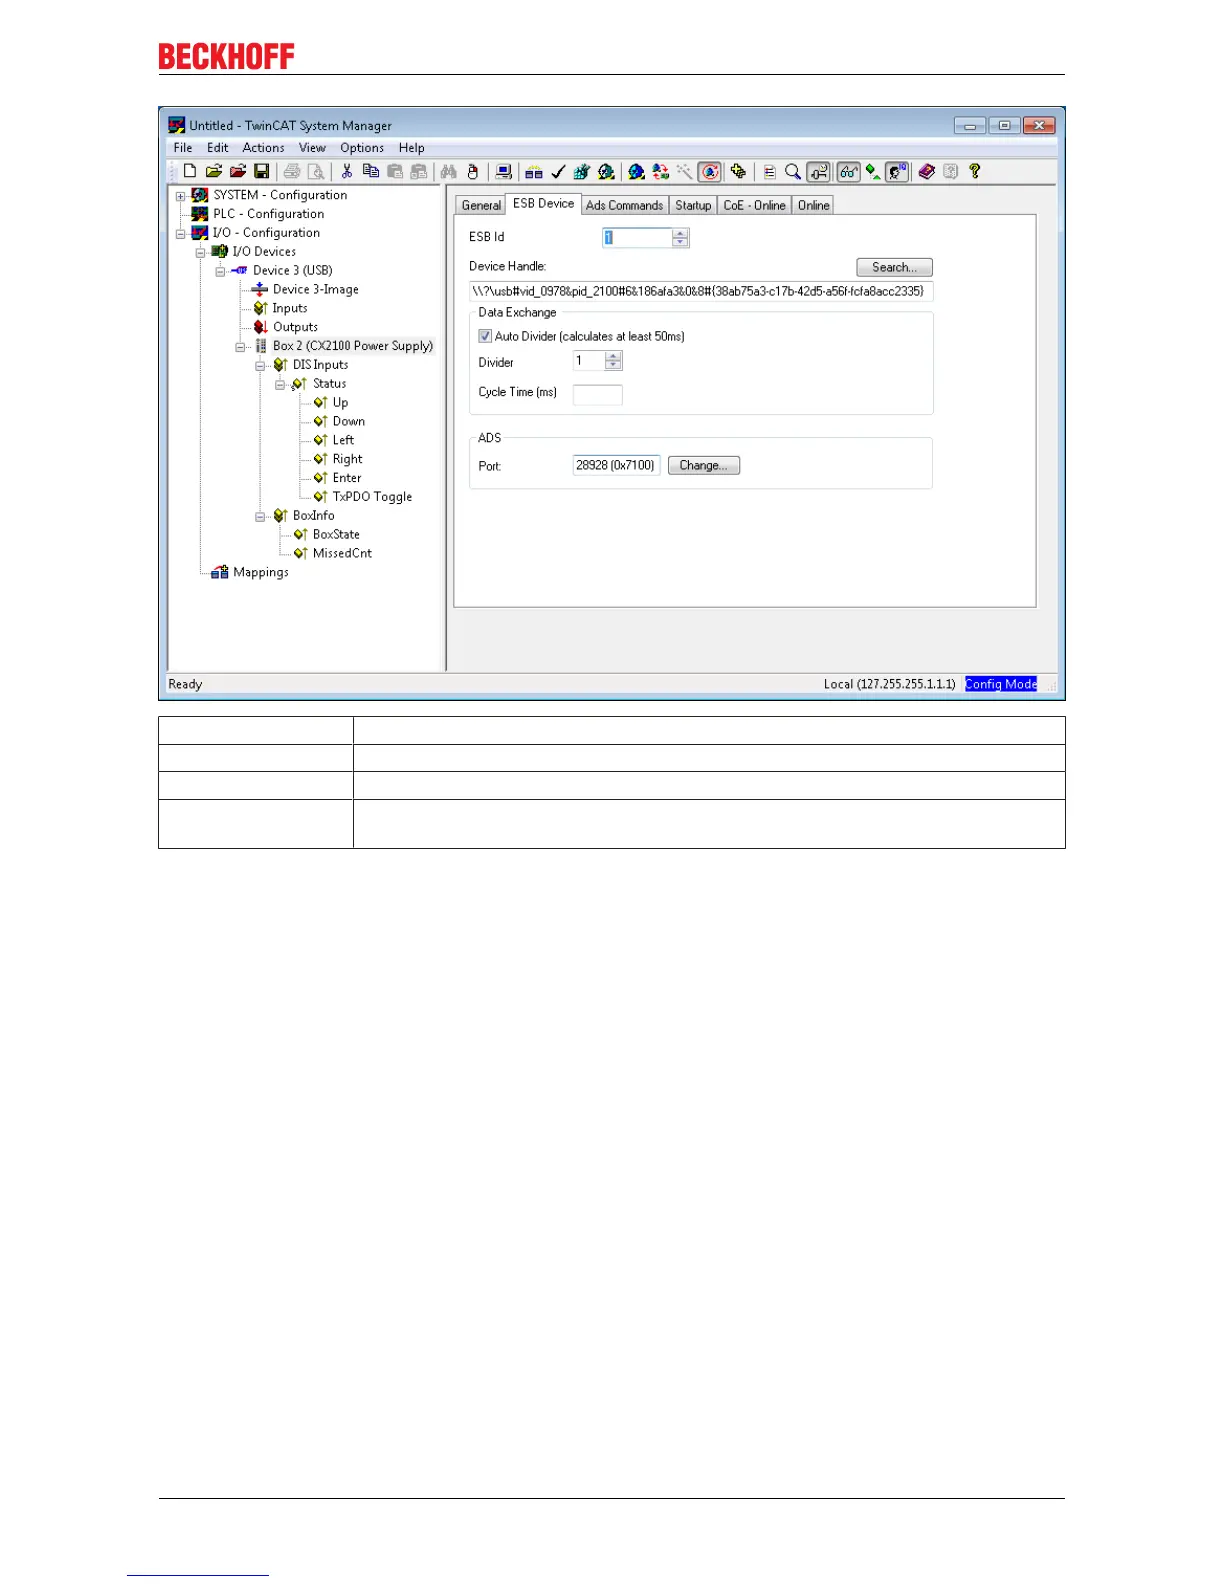Click the red Toggle Free Run icon

tap(710, 172)
